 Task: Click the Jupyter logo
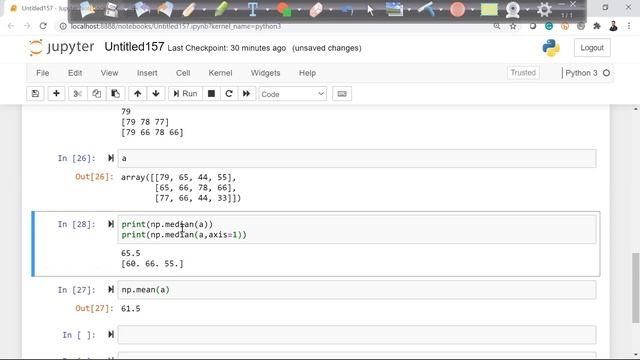(x=62, y=47)
